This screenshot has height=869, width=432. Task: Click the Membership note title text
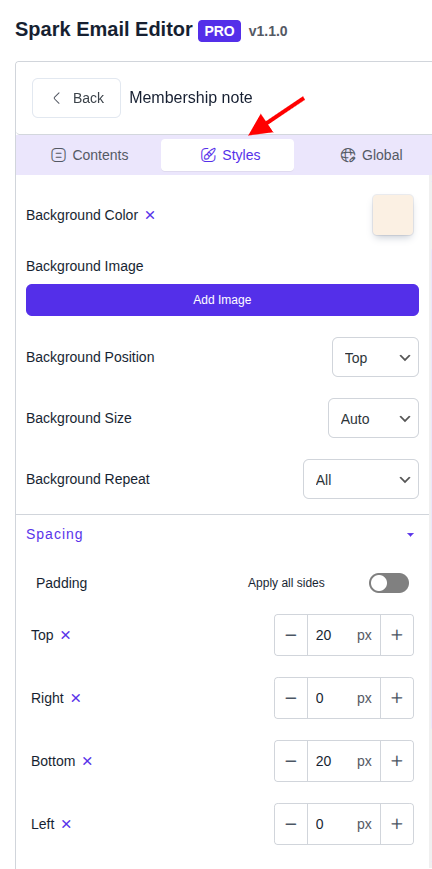(191, 98)
